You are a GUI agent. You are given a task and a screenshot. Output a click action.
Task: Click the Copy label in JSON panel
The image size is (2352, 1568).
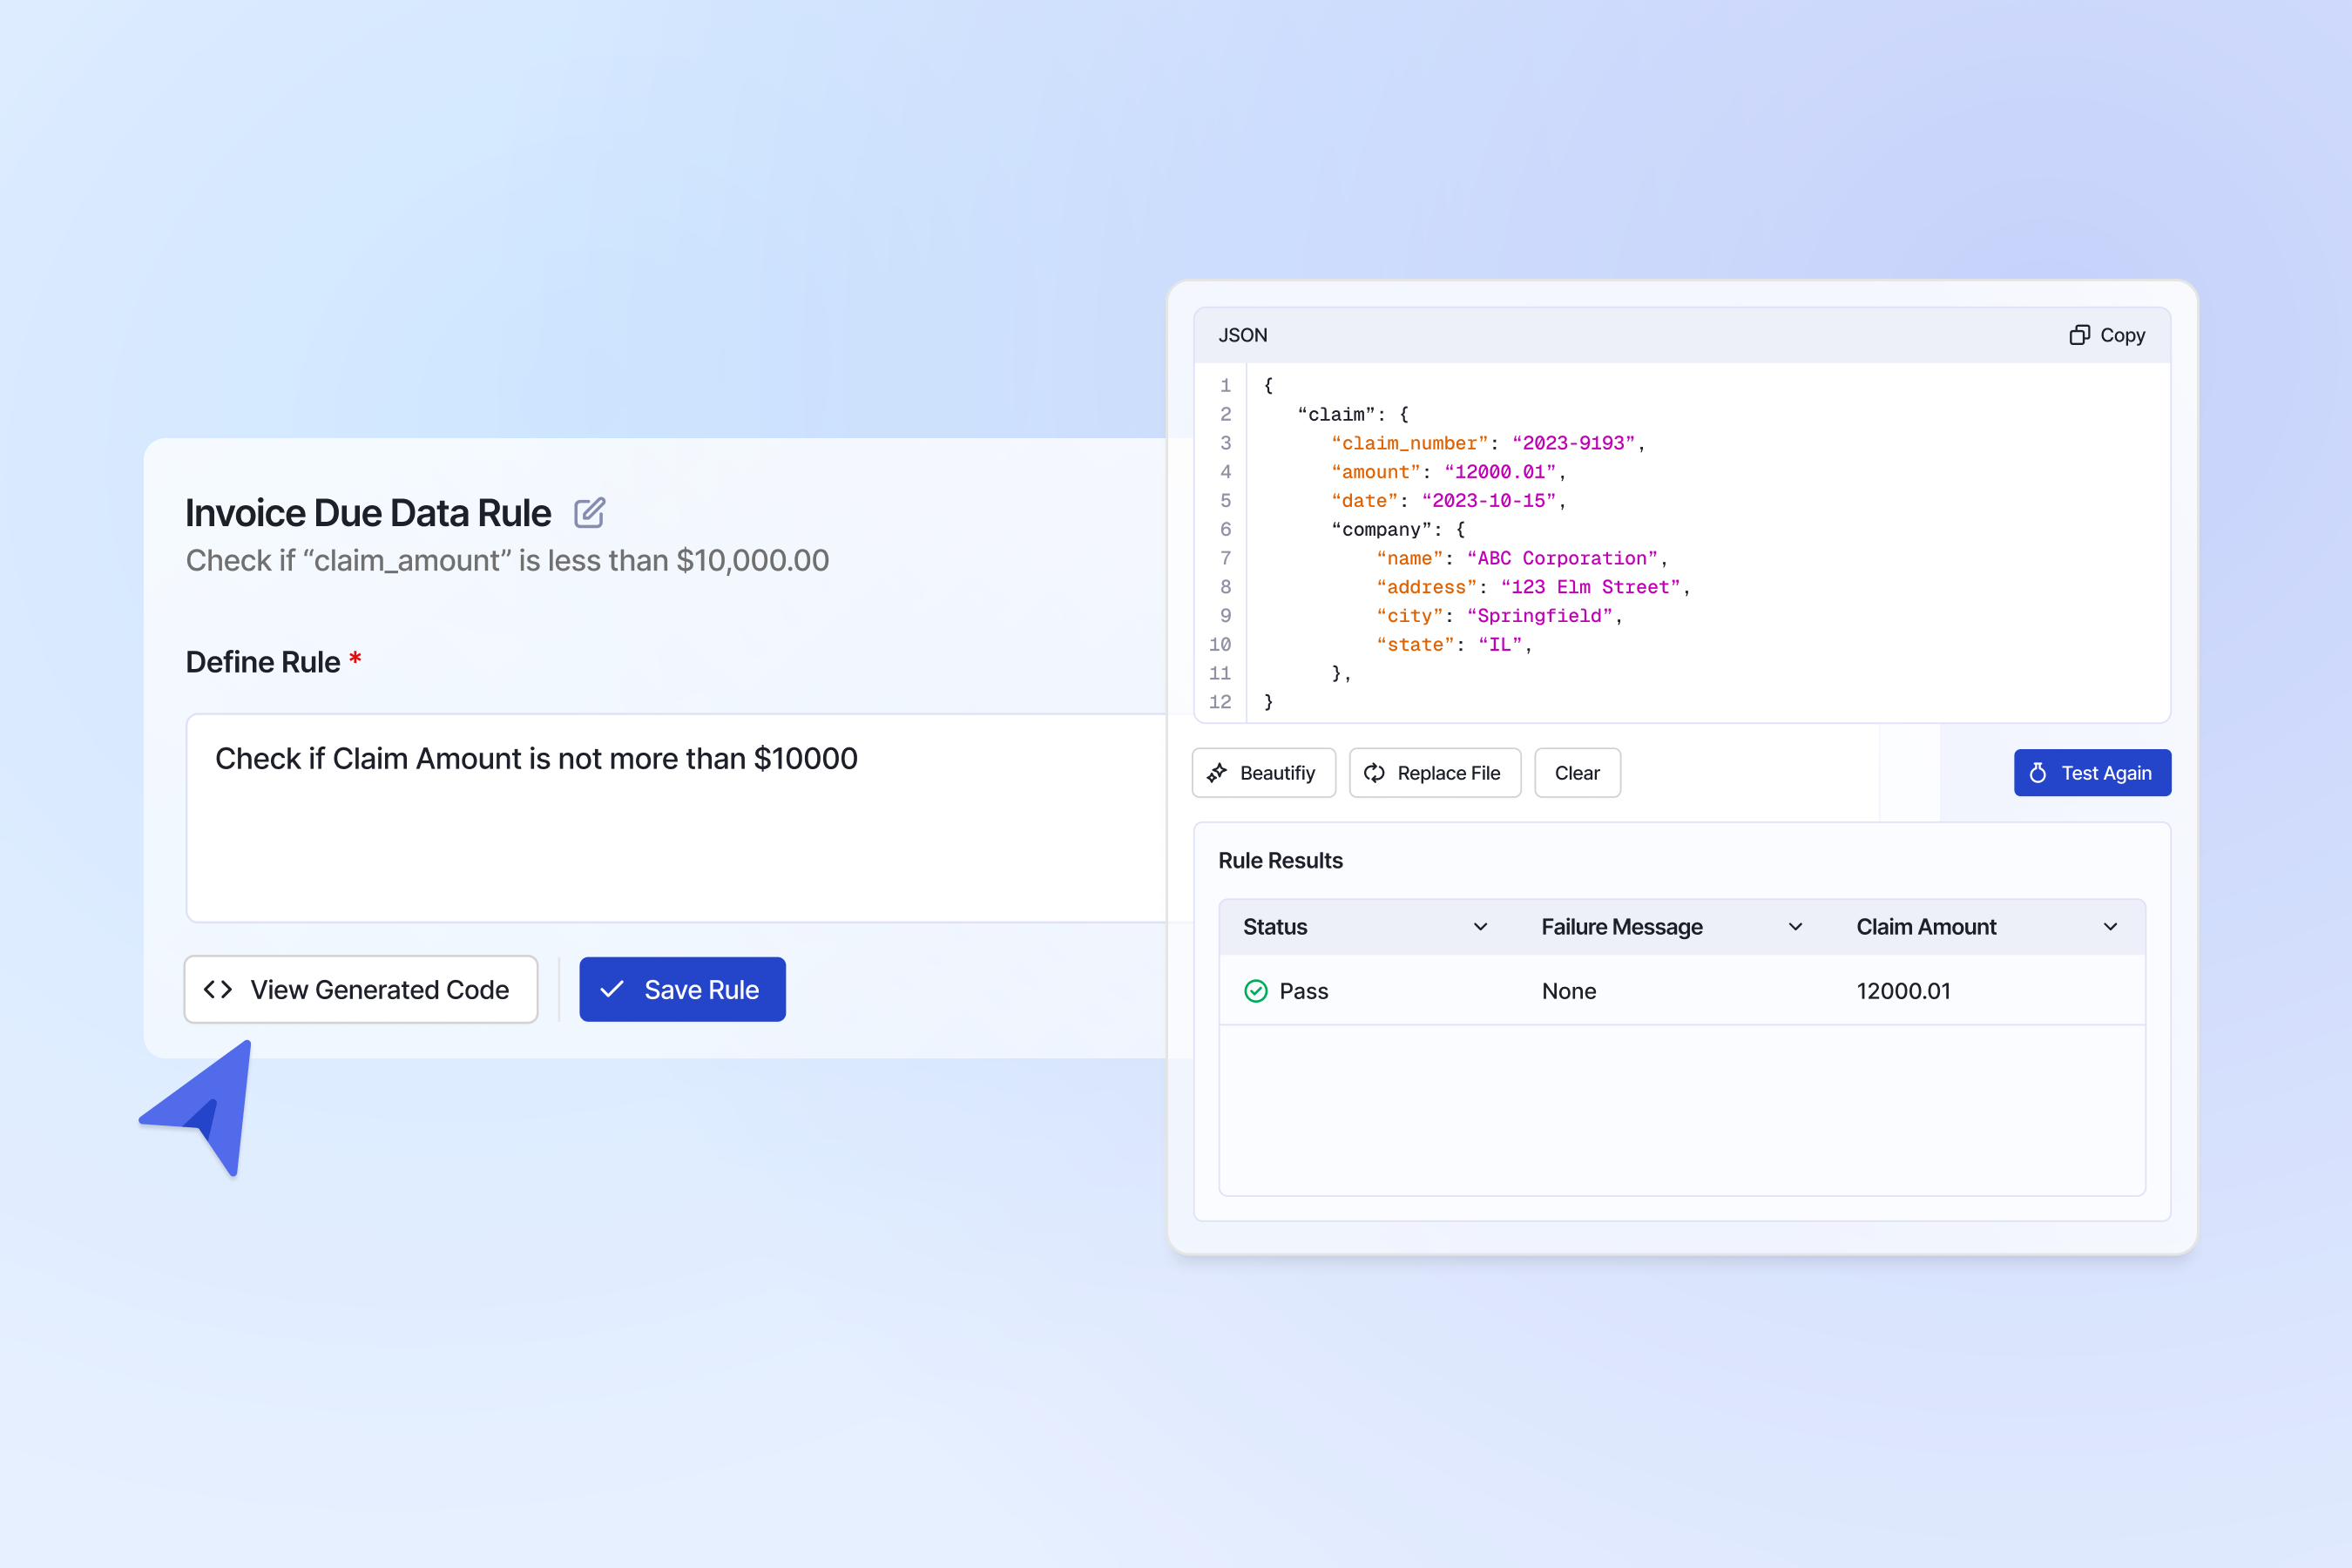click(x=2122, y=335)
